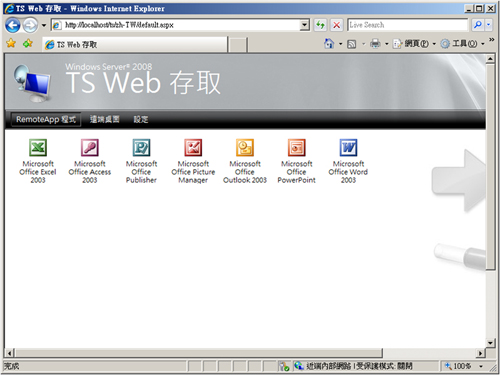Go to Home page icon
500x375 pixels.
[x=329, y=44]
